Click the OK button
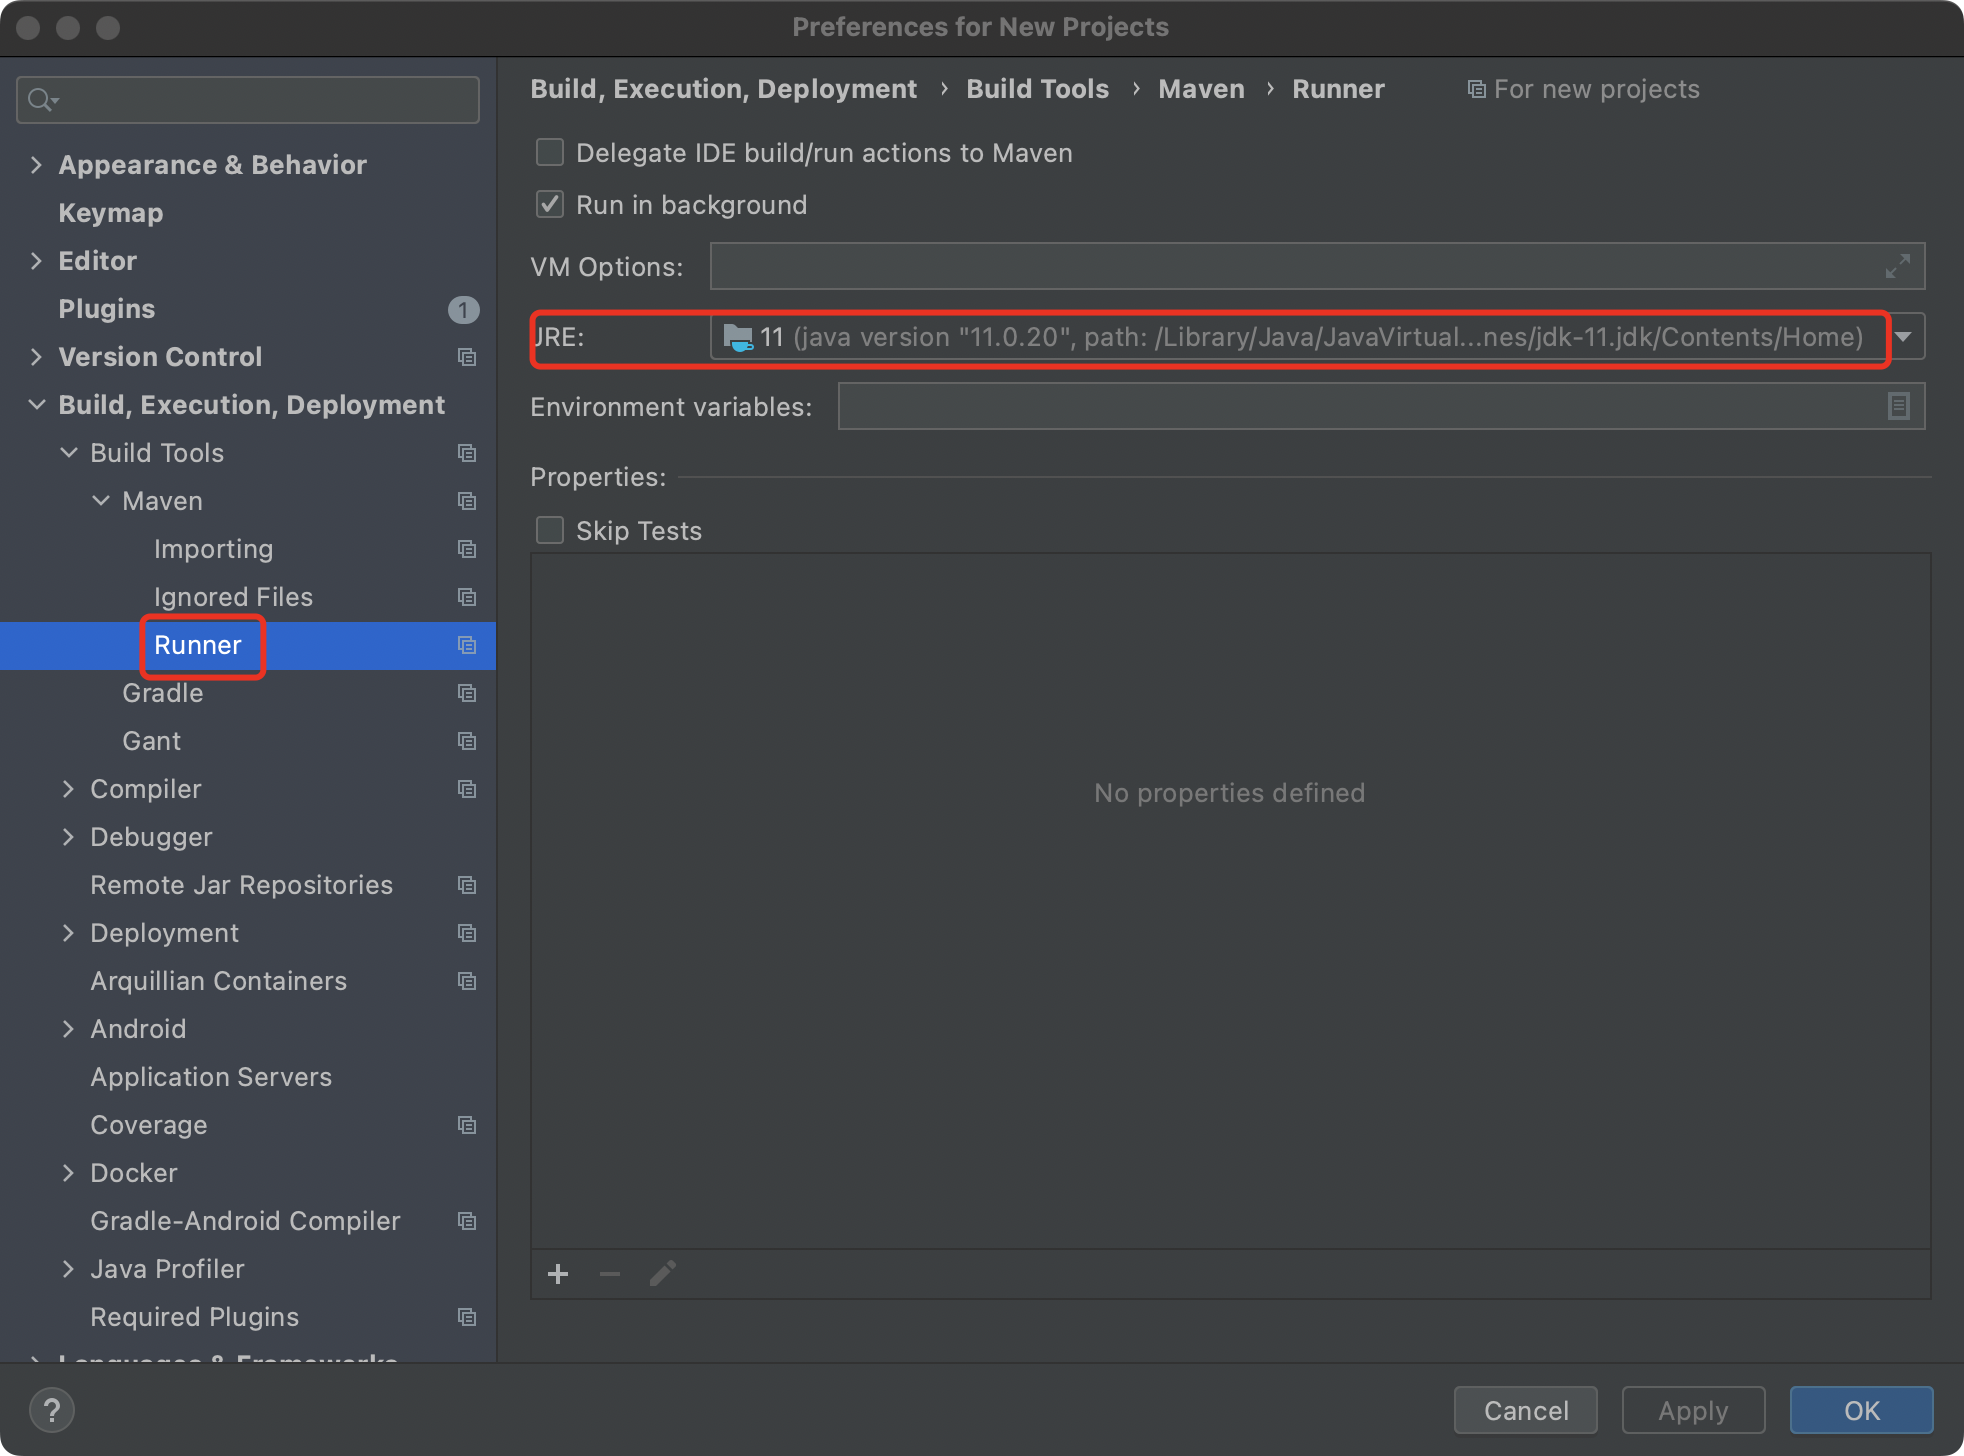Screen dimensions: 1964x1456 [x=1860, y=1410]
